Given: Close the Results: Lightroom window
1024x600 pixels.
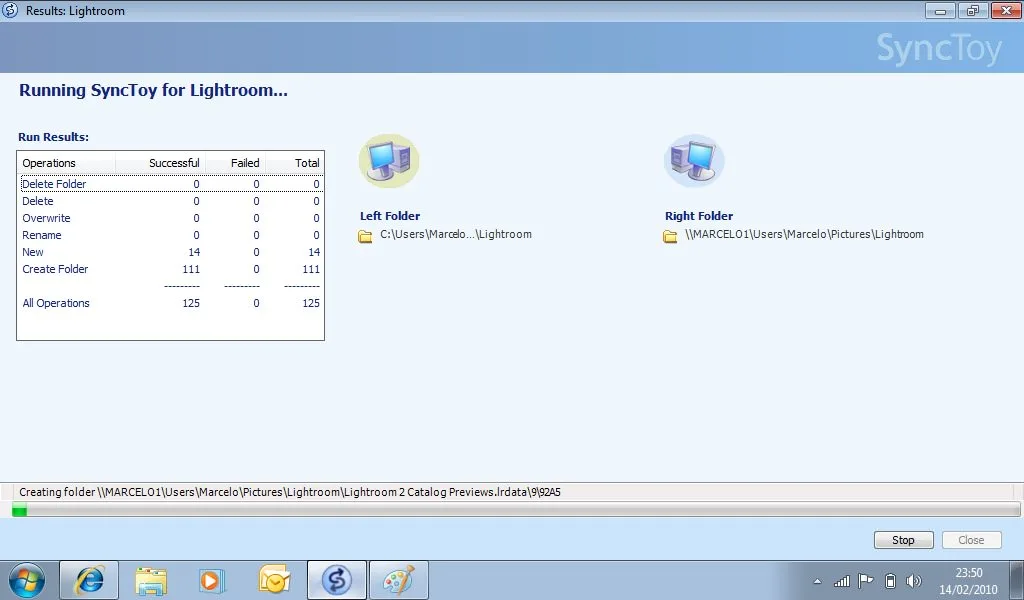Looking at the screenshot, I should pyautogui.click(x=1006, y=10).
